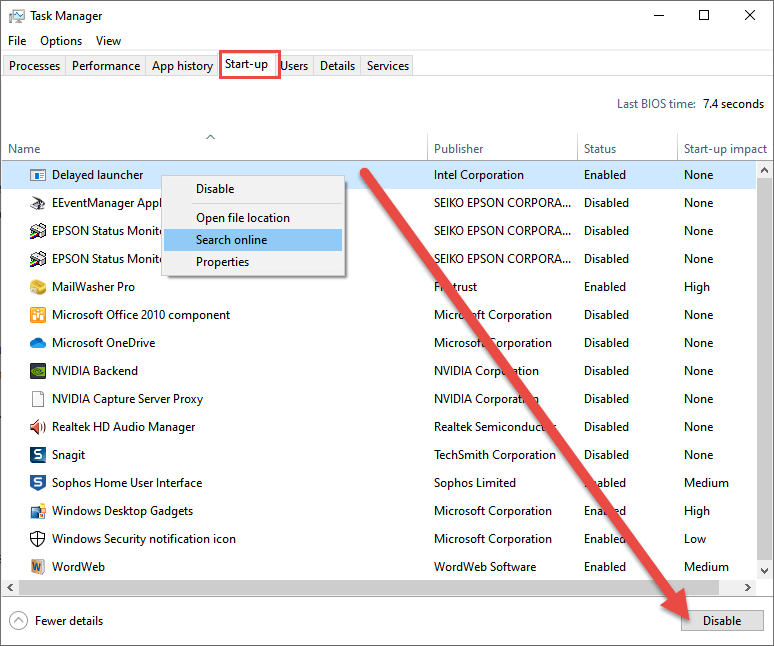Switch to the Processes tab
Viewport: 774px width, 646px height.
point(34,66)
